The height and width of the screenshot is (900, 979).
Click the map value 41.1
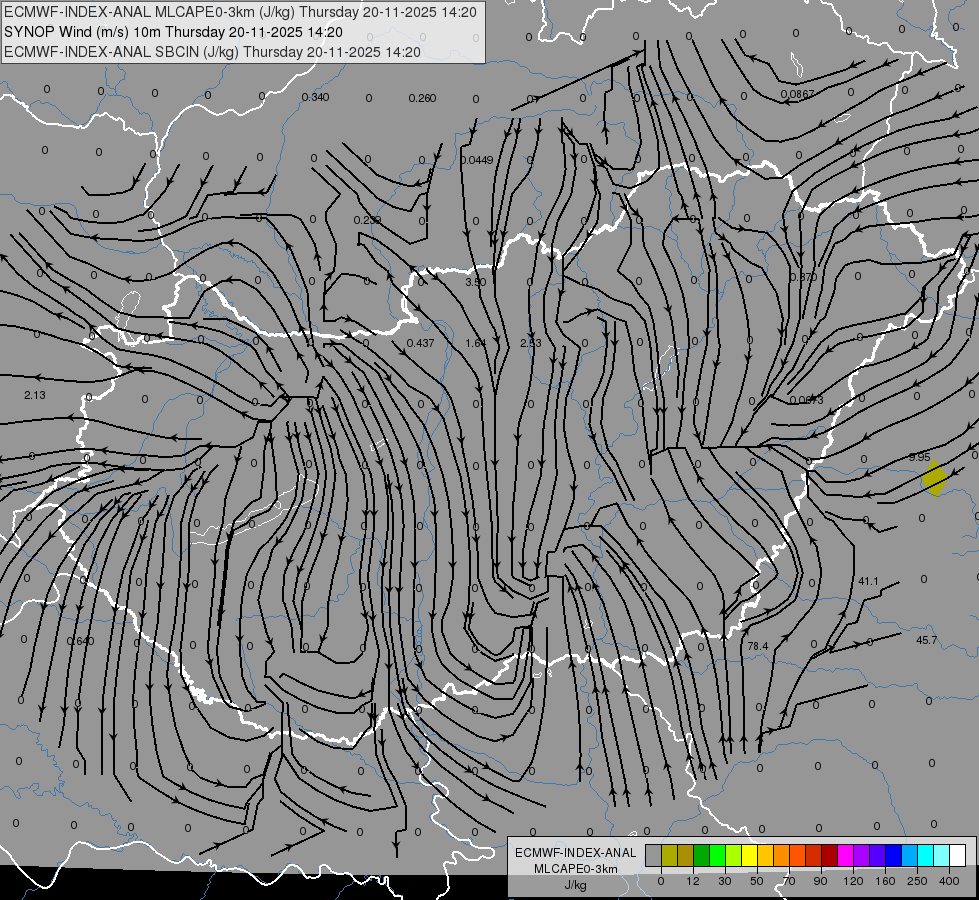(x=868, y=581)
